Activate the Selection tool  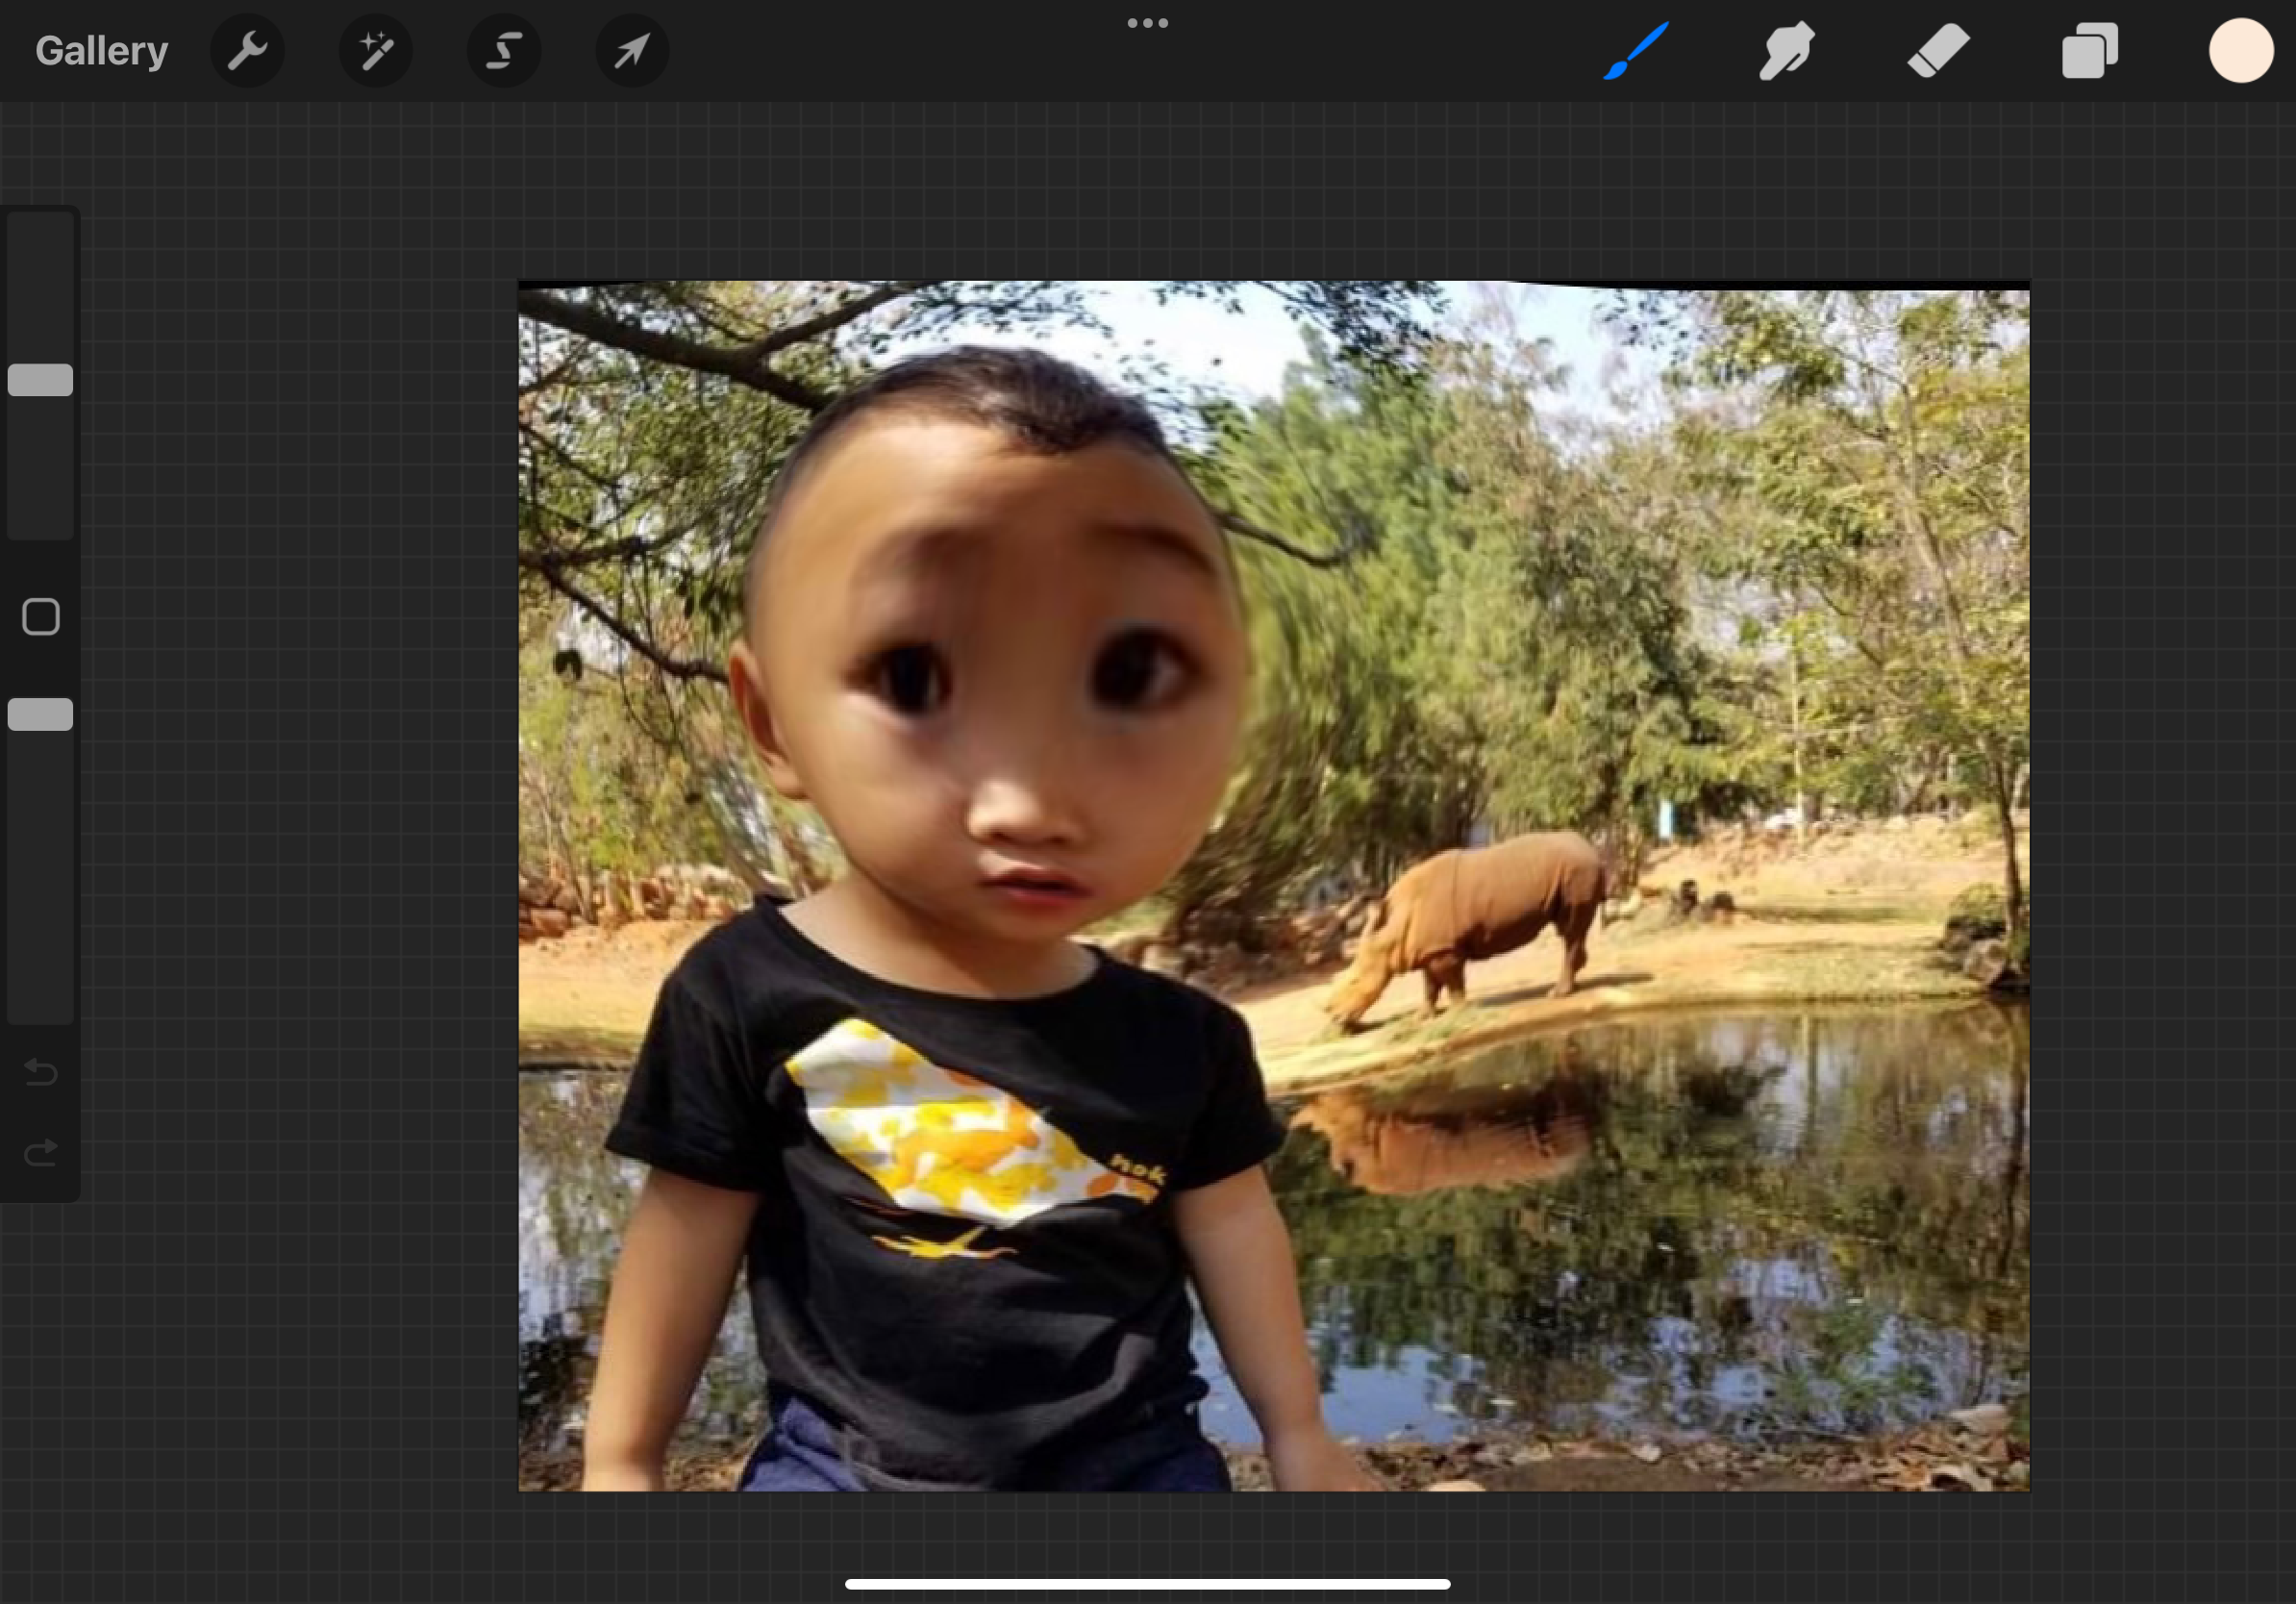click(x=504, y=51)
